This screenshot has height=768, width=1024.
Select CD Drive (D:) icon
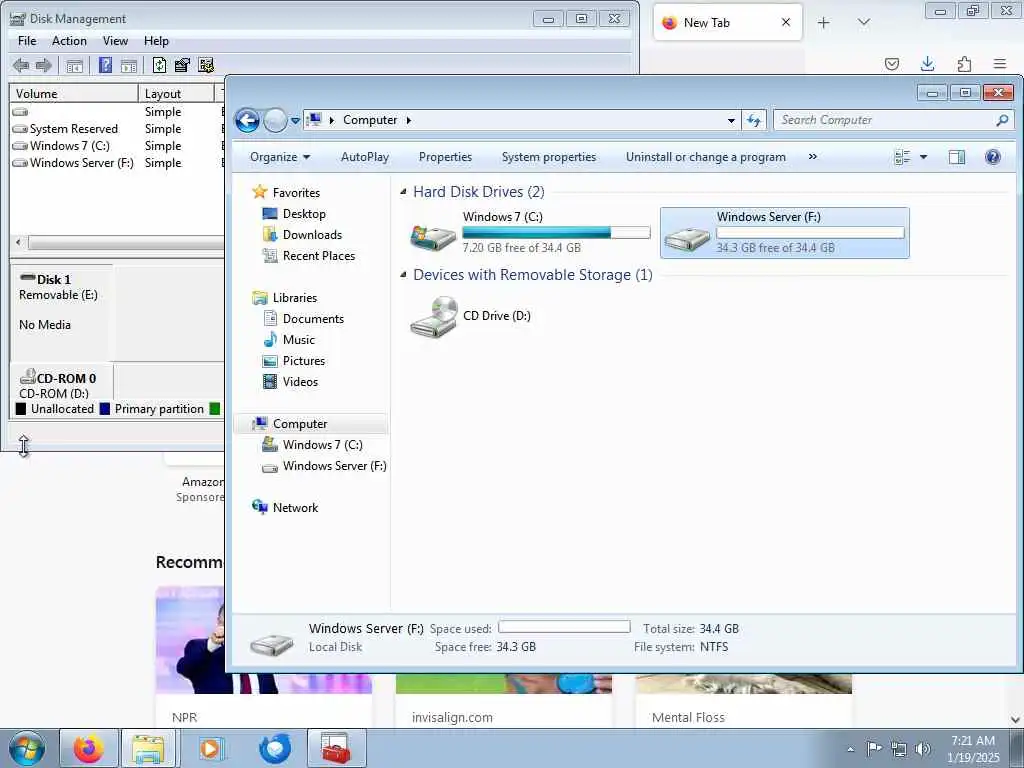coord(434,317)
